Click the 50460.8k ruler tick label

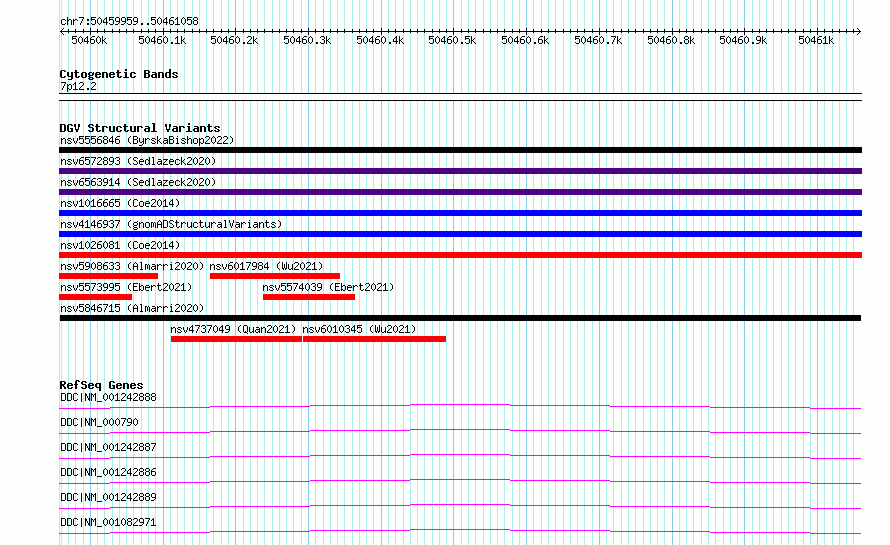[x=671, y=40]
